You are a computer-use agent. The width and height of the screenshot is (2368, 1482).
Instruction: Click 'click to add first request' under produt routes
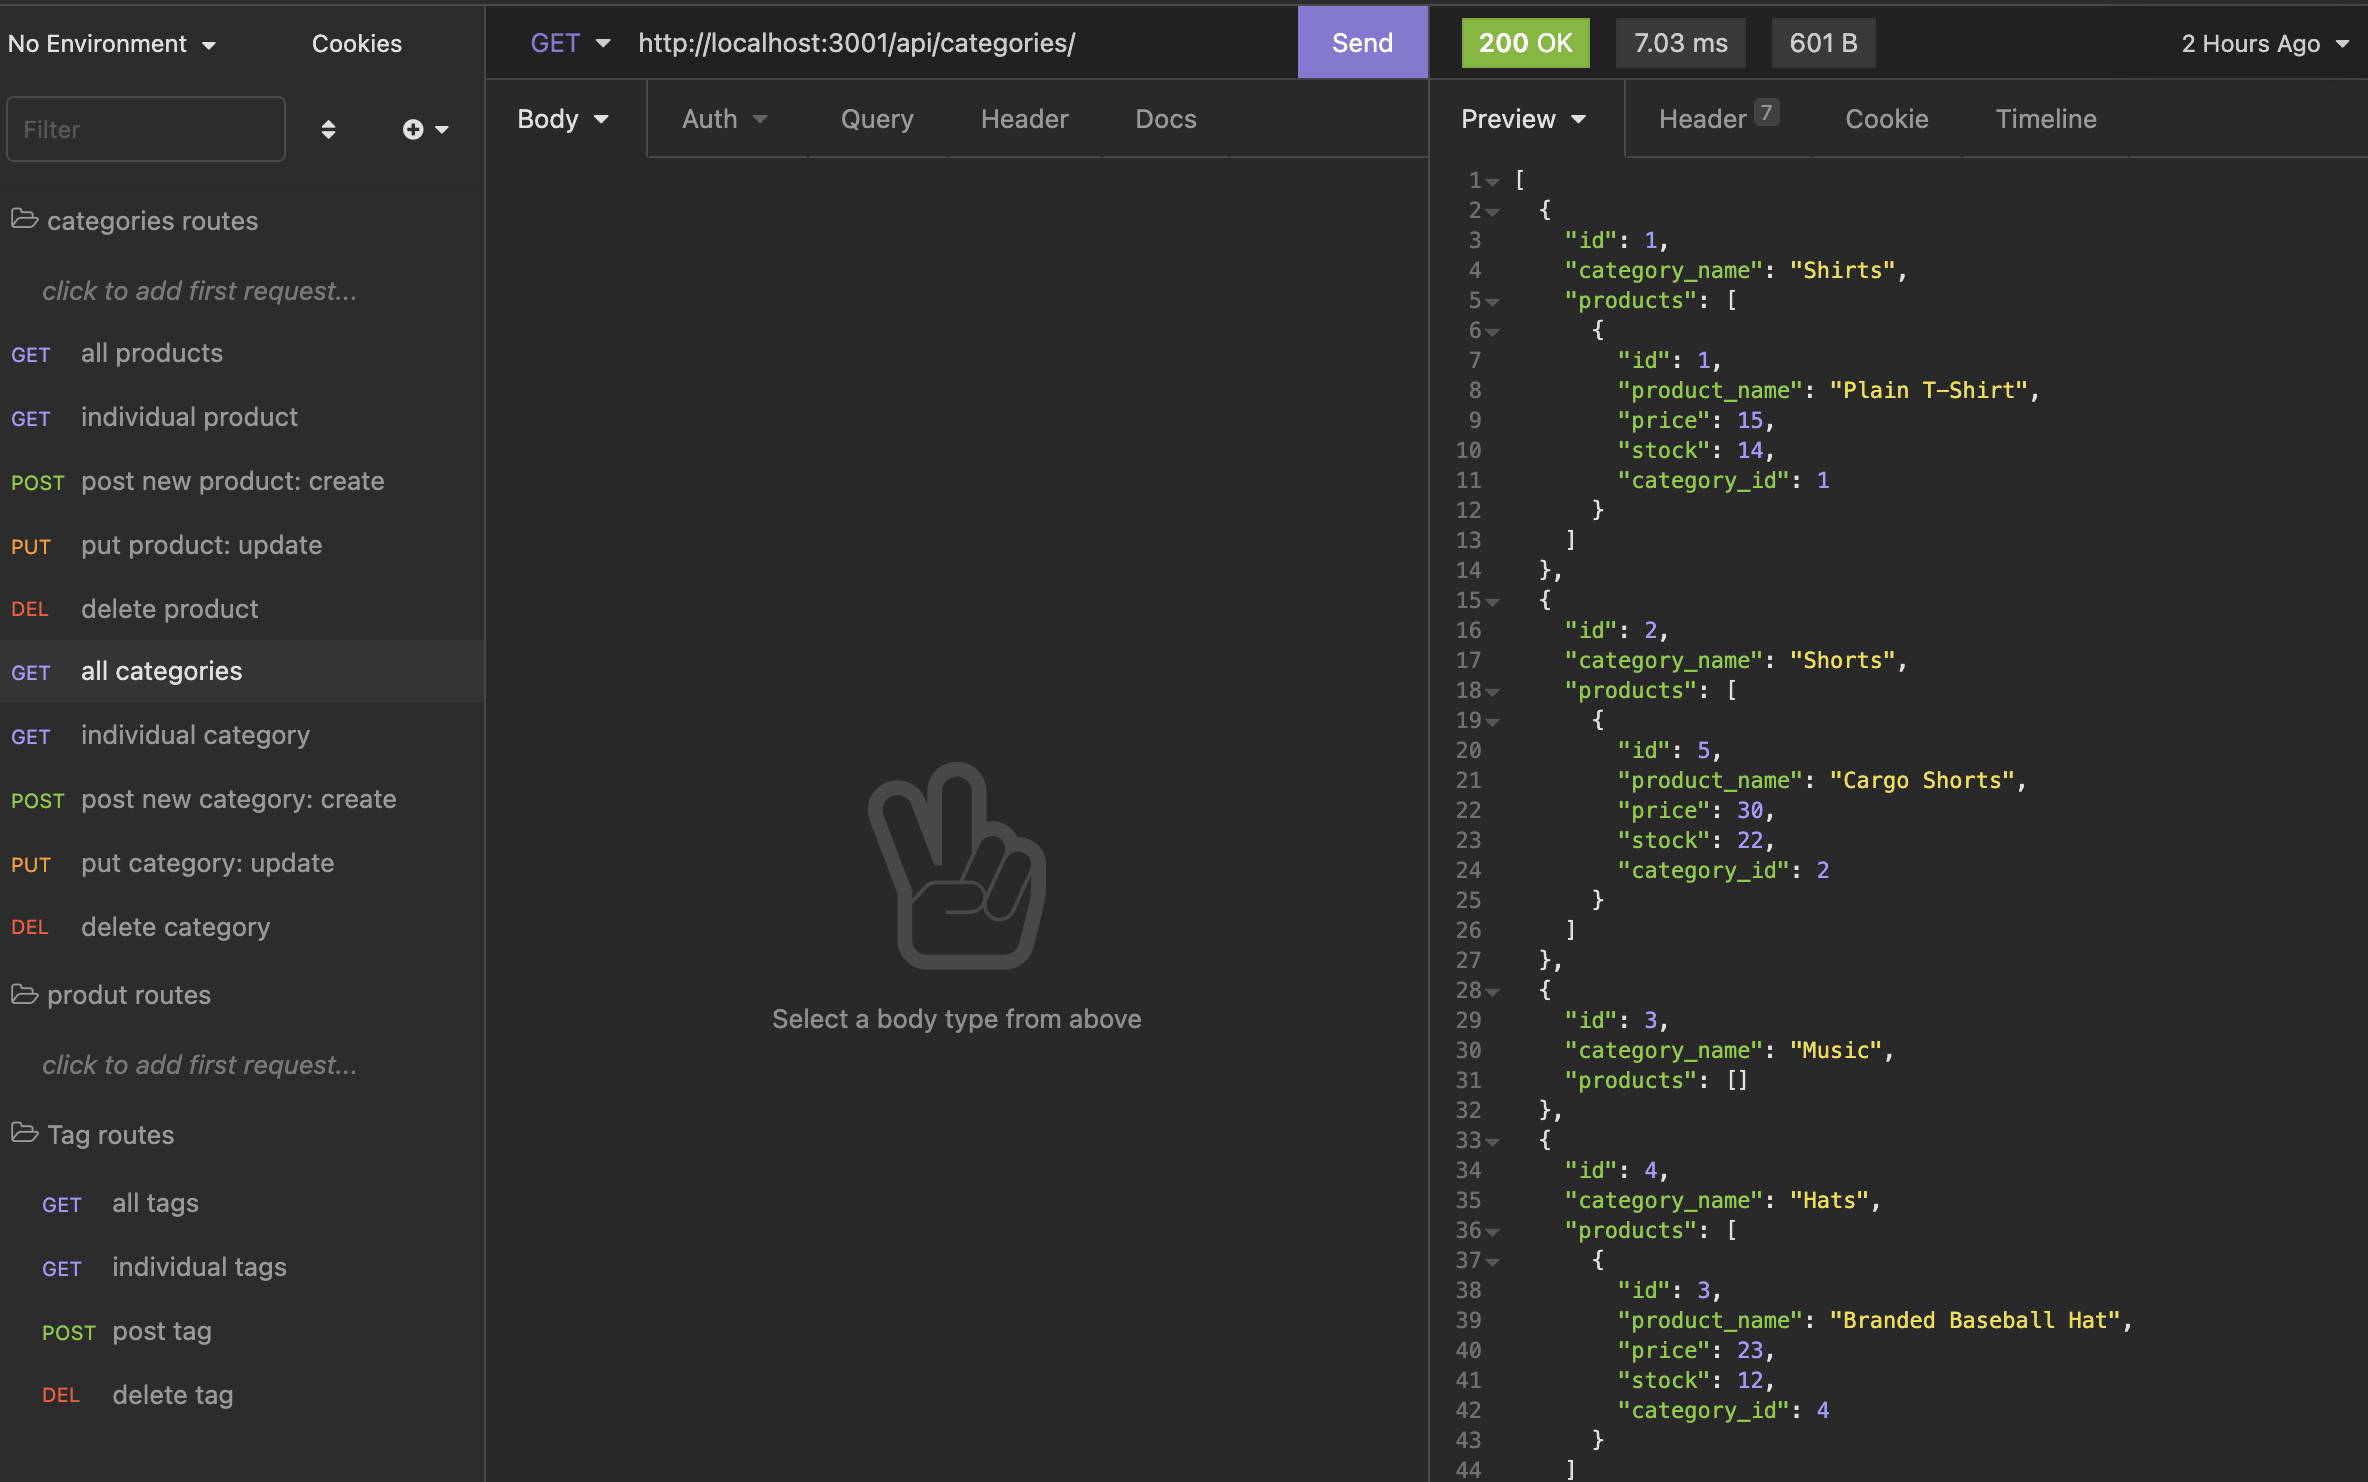(198, 1064)
